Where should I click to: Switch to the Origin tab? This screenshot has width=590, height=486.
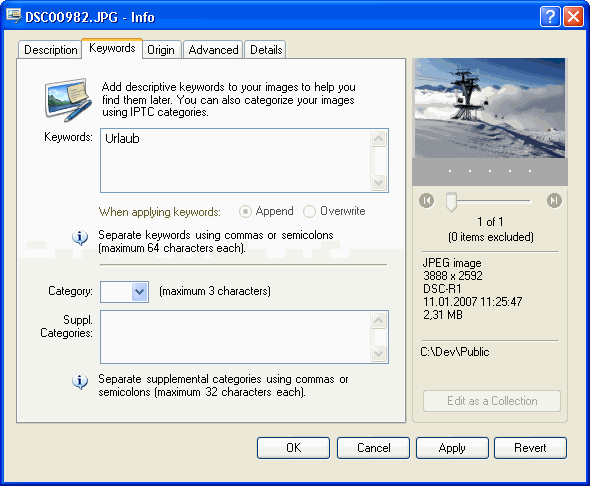pyautogui.click(x=161, y=50)
